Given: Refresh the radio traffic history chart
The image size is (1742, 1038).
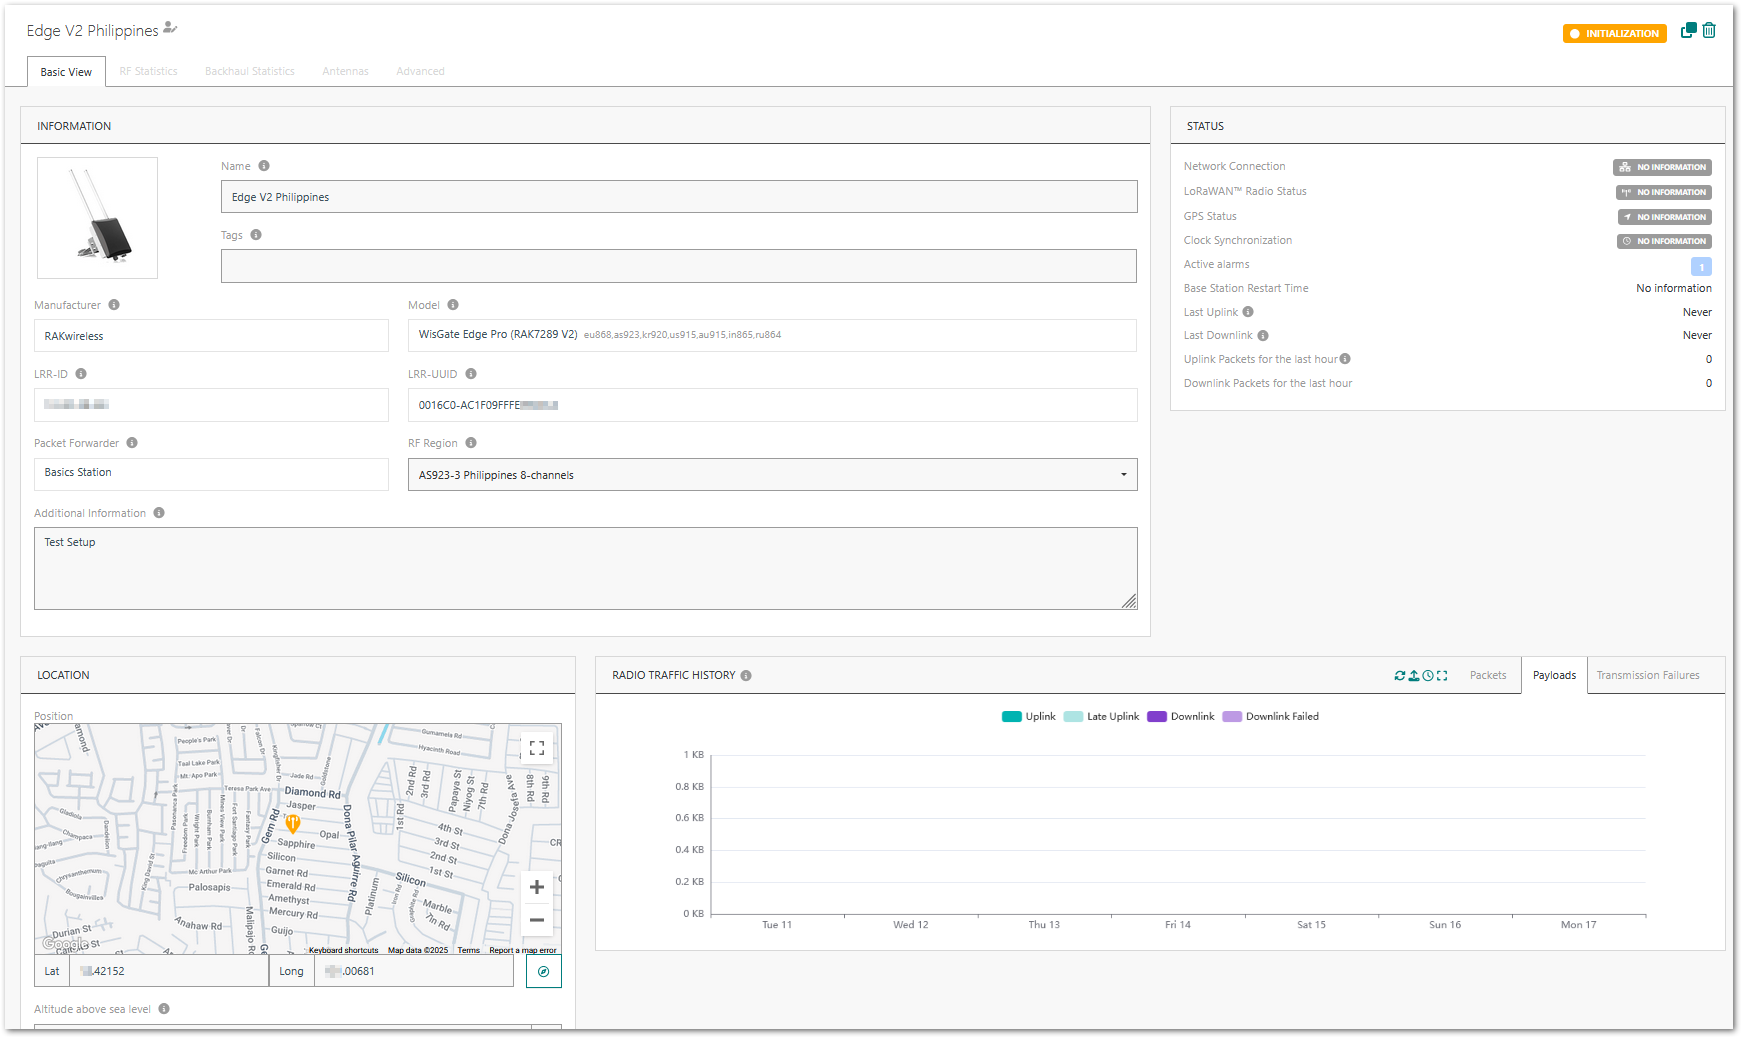Looking at the screenshot, I should [x=1400, y=676].
